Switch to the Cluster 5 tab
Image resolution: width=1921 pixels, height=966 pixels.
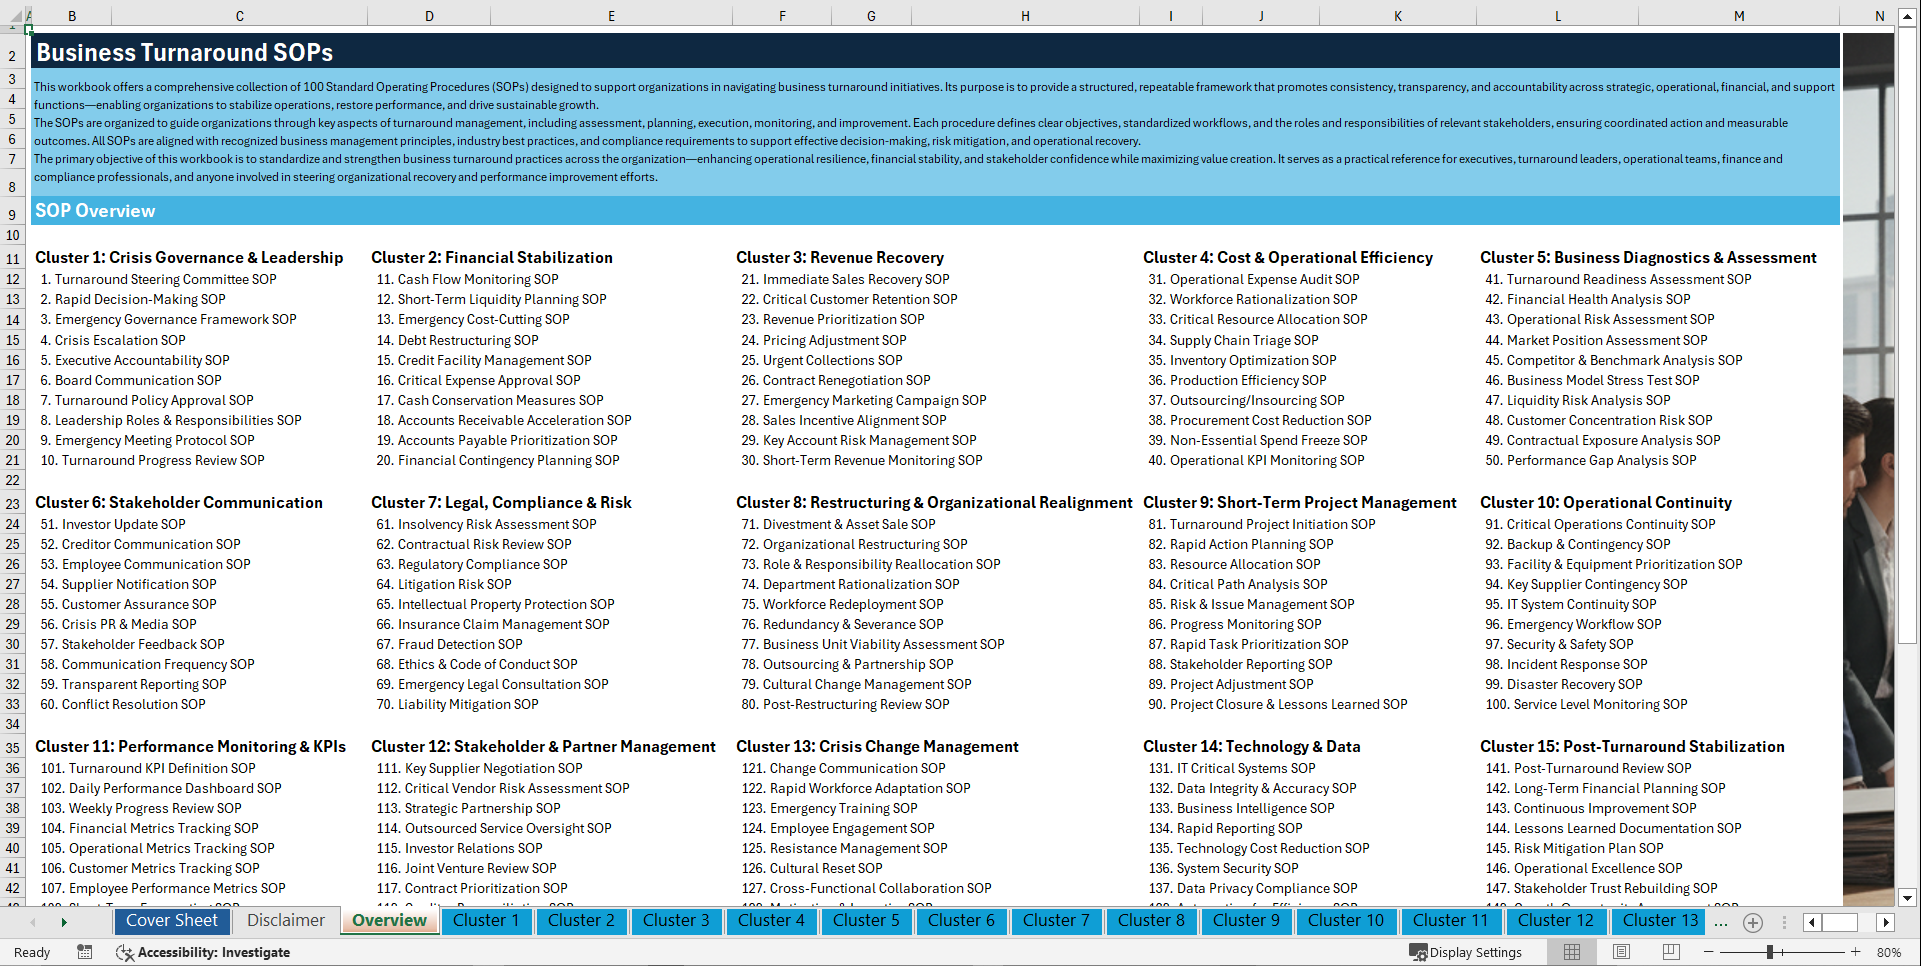(866, 921)
